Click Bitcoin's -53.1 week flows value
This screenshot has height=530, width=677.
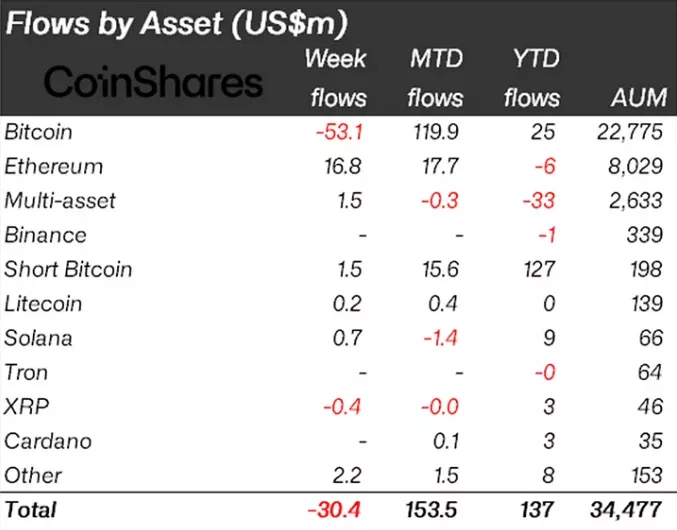click(340, 131)
